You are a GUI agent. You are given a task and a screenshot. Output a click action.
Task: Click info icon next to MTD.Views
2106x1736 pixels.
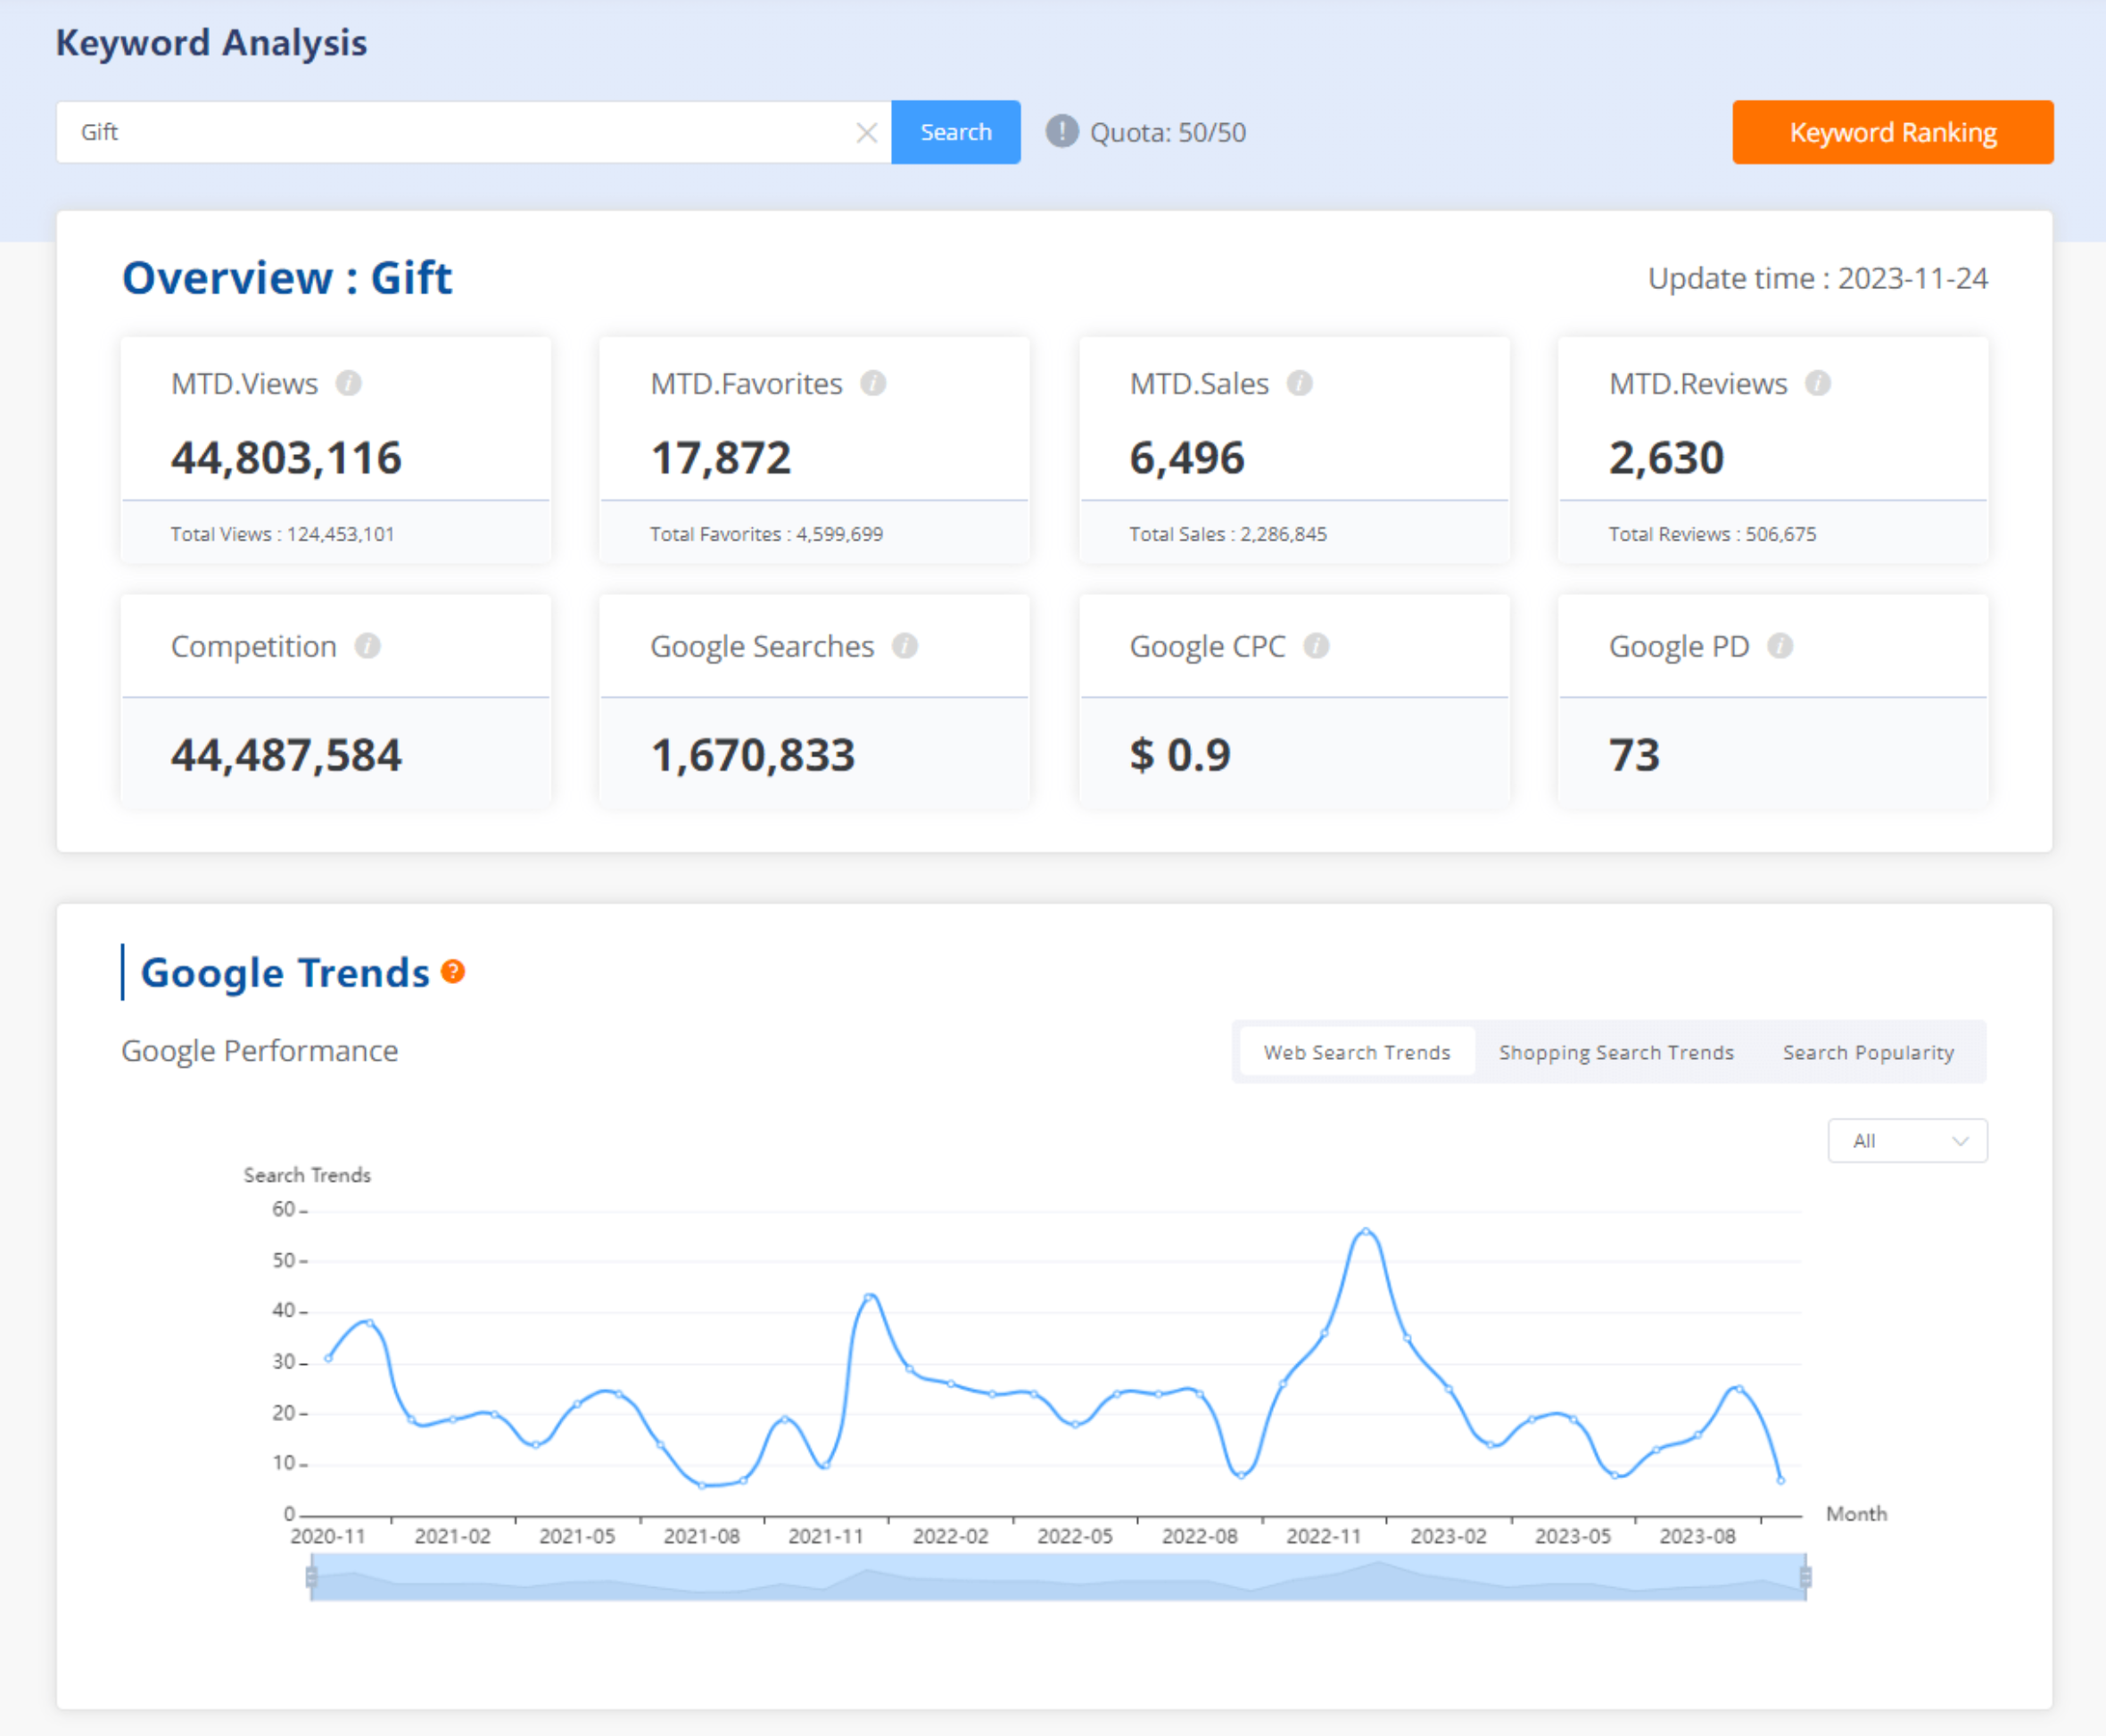click(x=348, y=383)
